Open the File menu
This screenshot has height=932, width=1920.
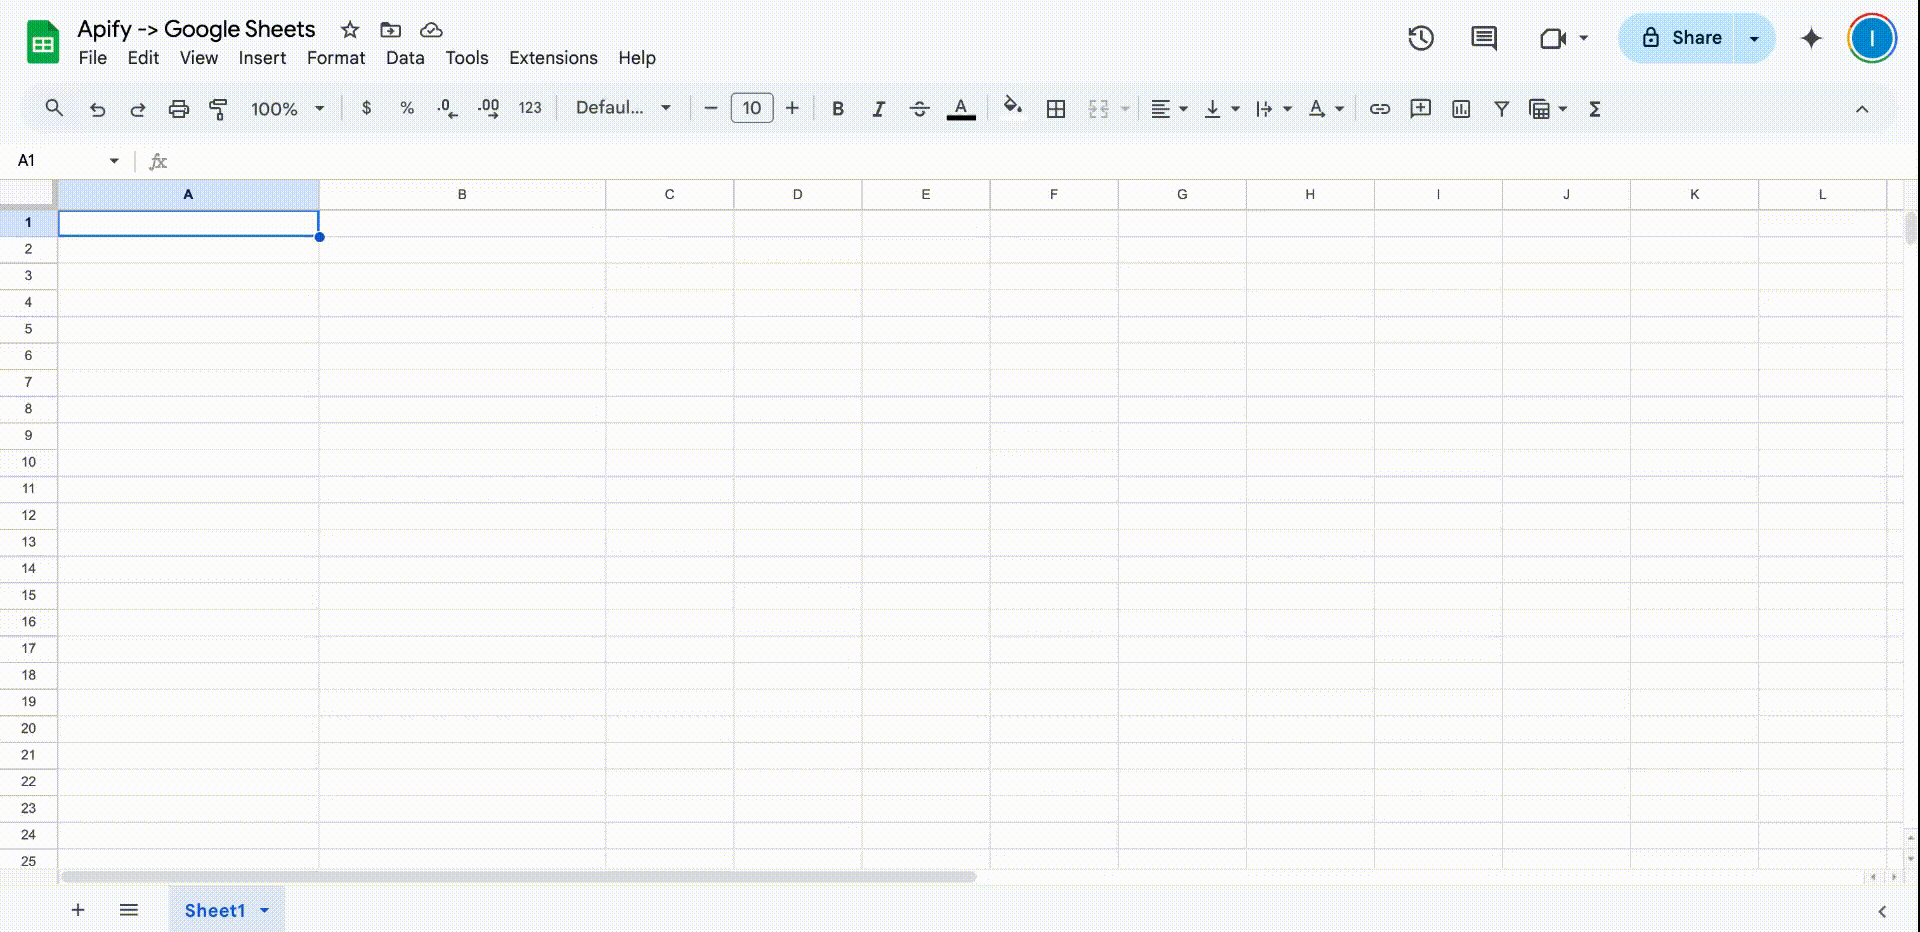click(x=93, y=58)
